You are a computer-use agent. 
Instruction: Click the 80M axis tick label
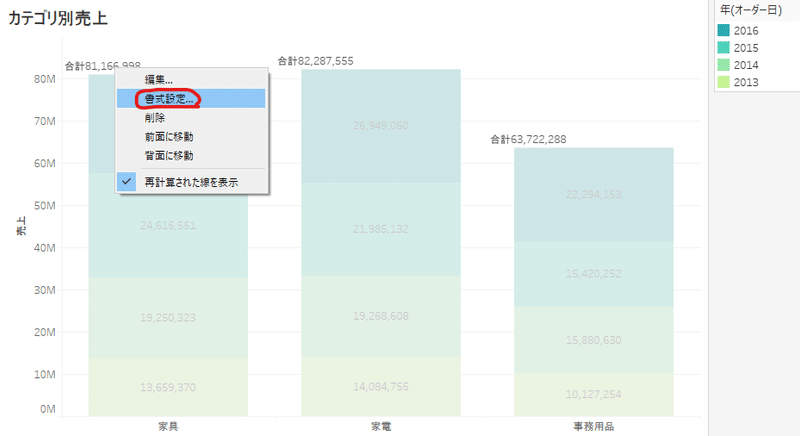tap(45, 79)
